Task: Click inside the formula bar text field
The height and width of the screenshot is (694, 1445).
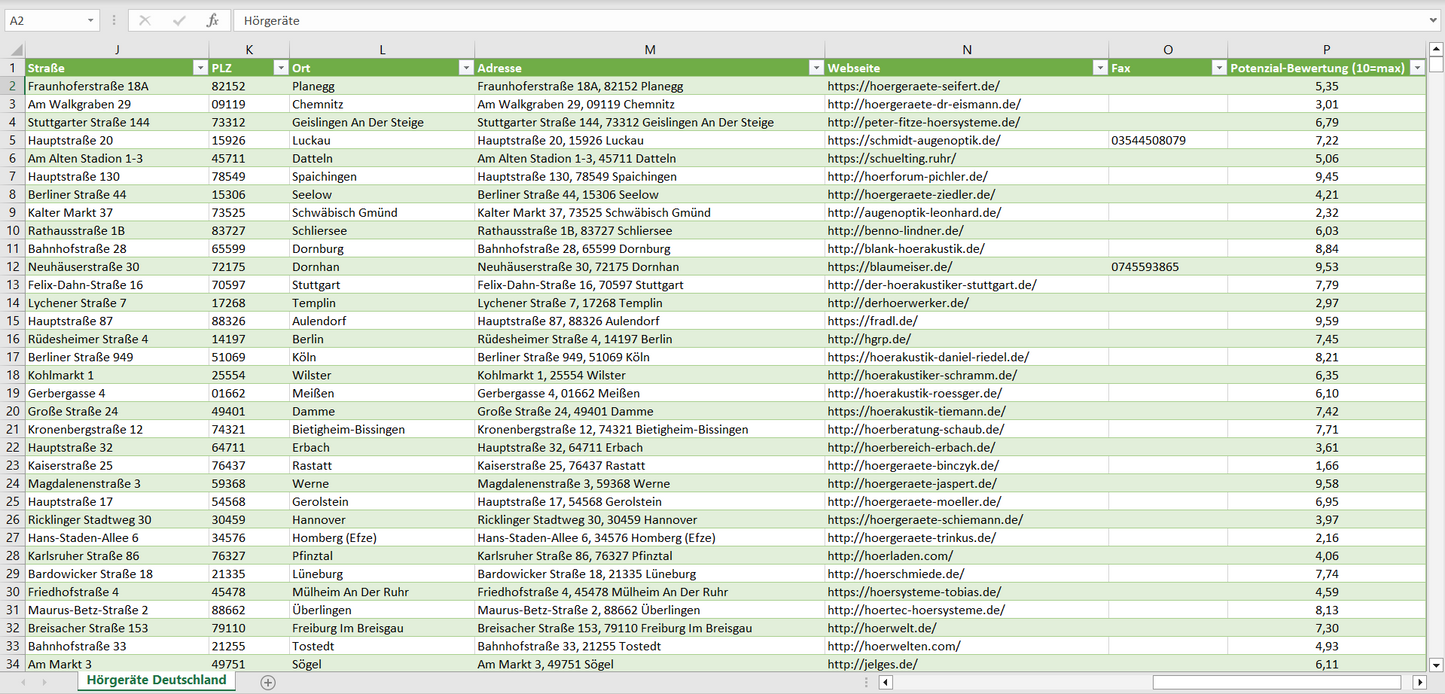Action: tap(800, 20)
